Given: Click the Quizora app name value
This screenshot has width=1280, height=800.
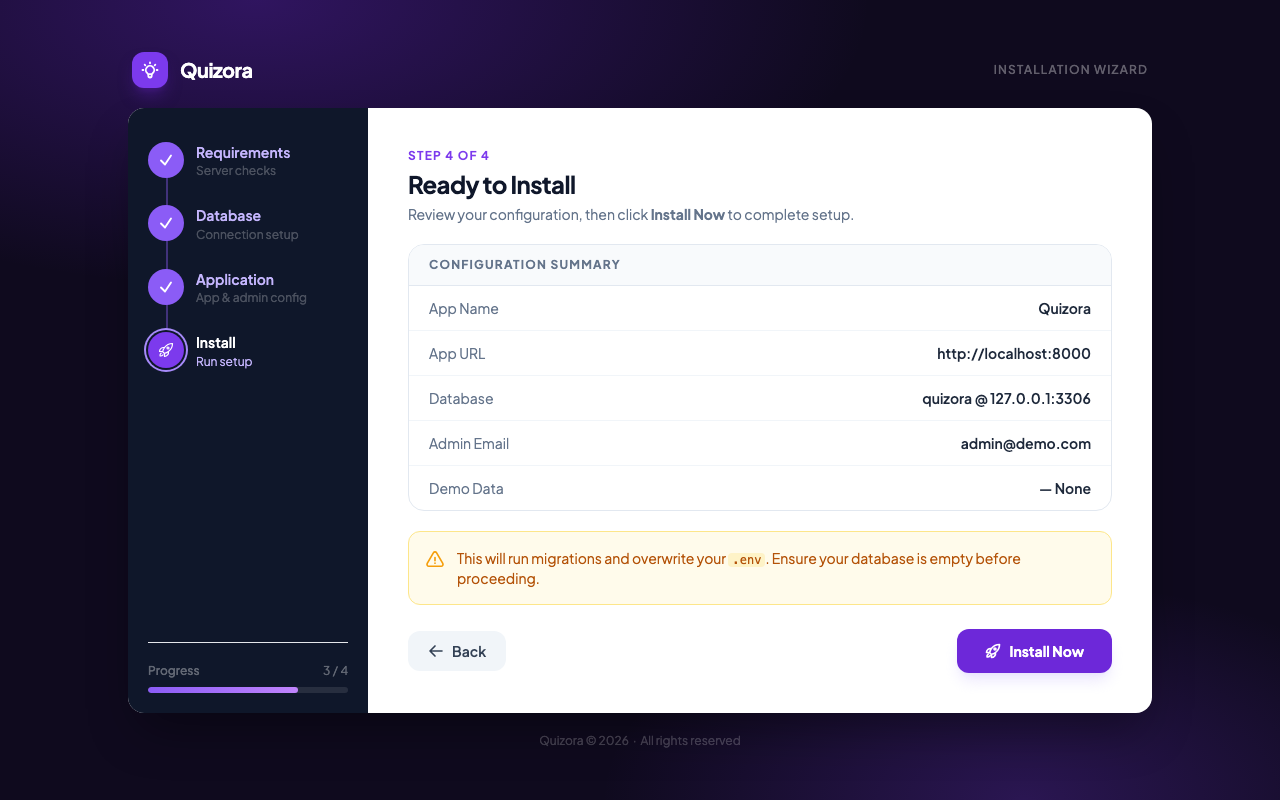Looking at the screenshot, I should [x=1064, y=309].
